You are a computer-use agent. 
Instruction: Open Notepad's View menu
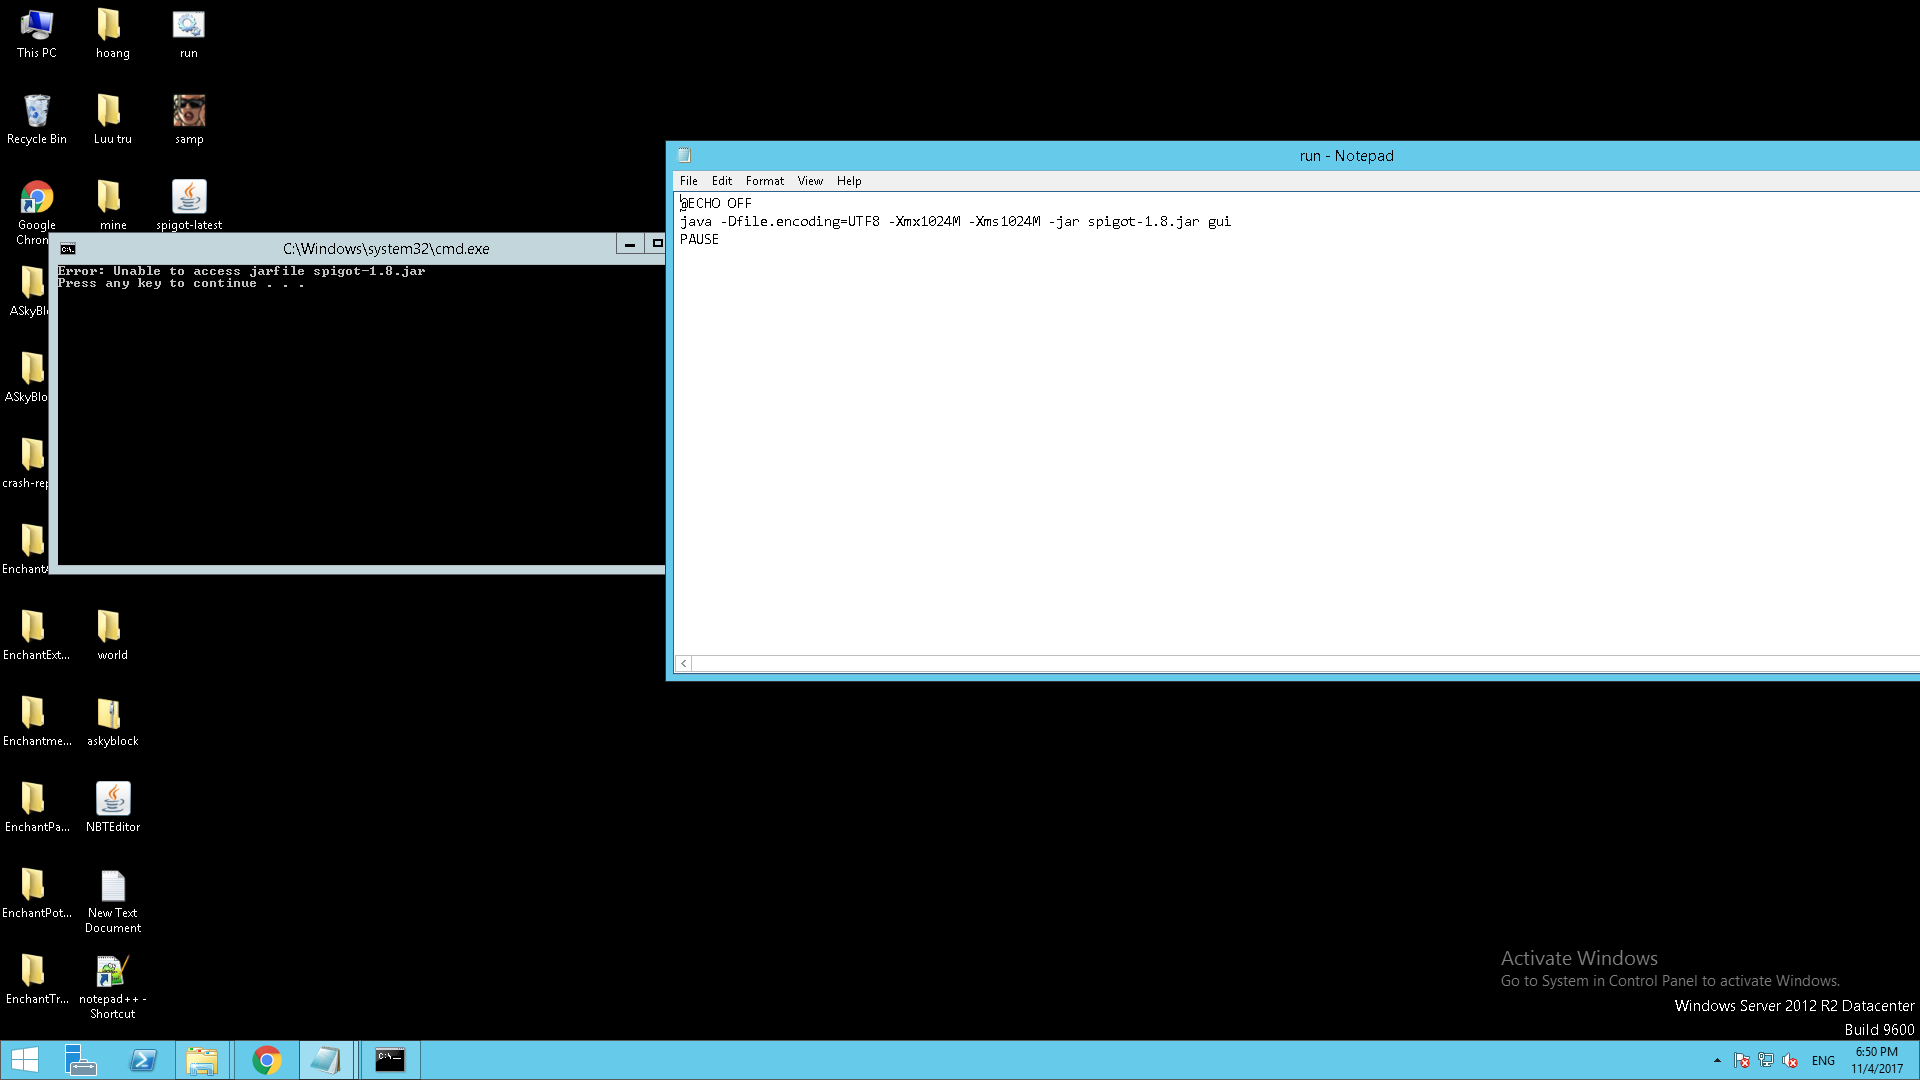coord(810,181)
